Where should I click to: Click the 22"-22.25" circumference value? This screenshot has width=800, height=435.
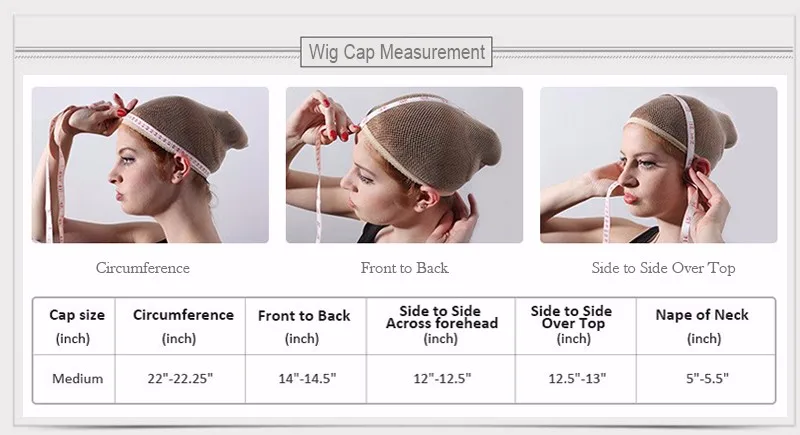pos(180,378)
